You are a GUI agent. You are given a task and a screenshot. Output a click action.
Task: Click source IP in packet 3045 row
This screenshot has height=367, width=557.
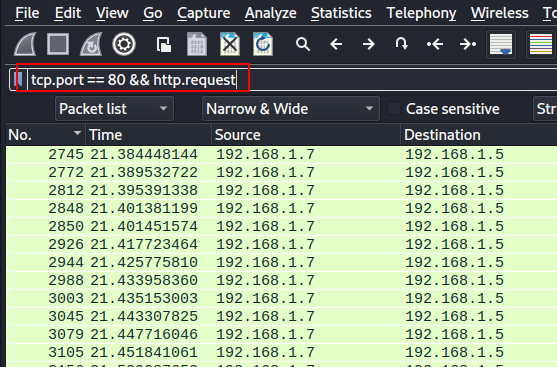pyautogui.click(x=265, y=316)
